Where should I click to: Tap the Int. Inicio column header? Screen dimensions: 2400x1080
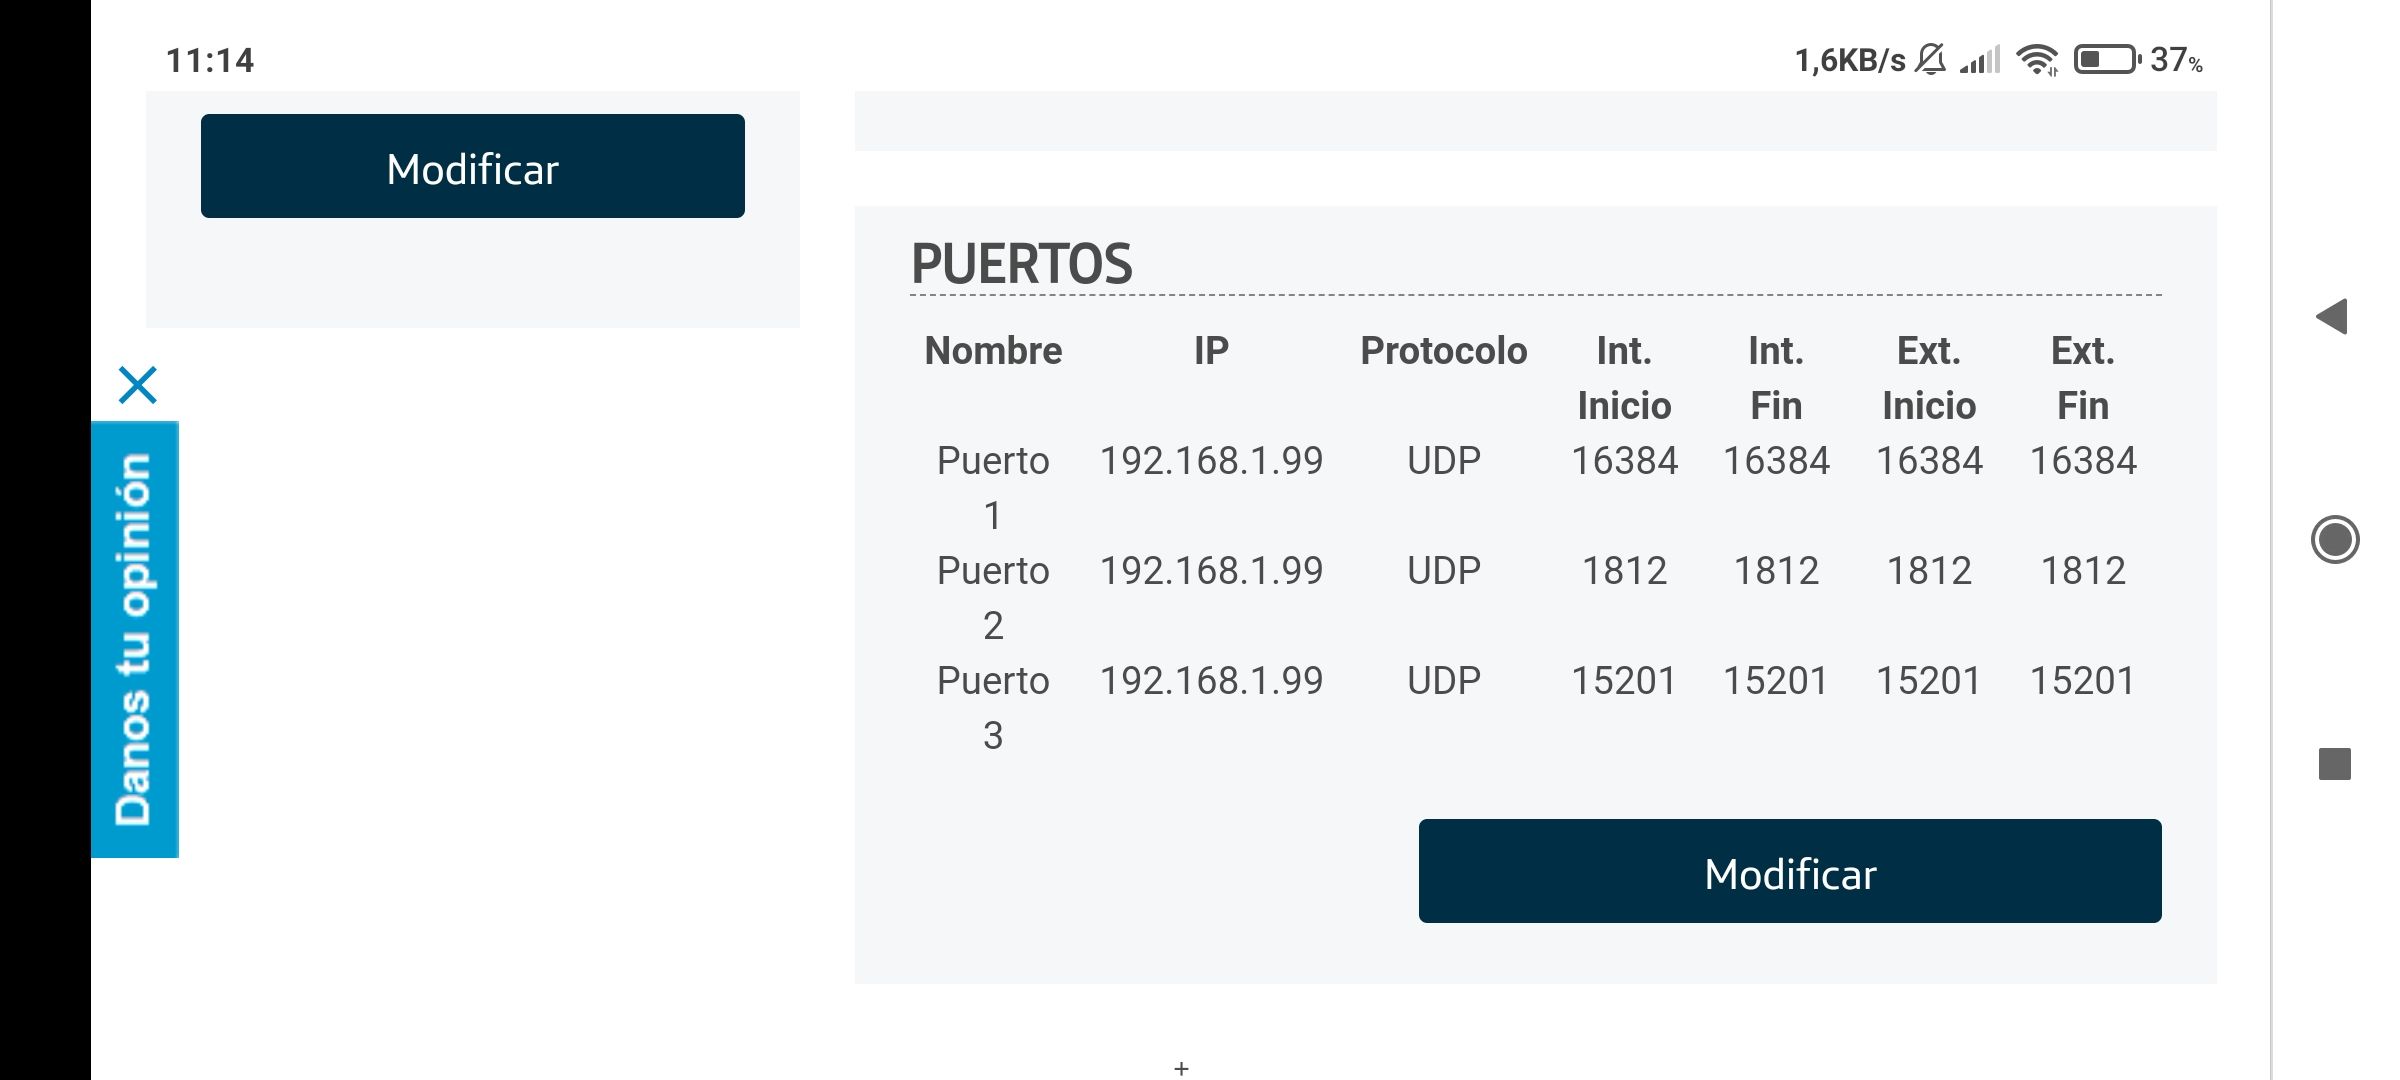(1624, 378)
